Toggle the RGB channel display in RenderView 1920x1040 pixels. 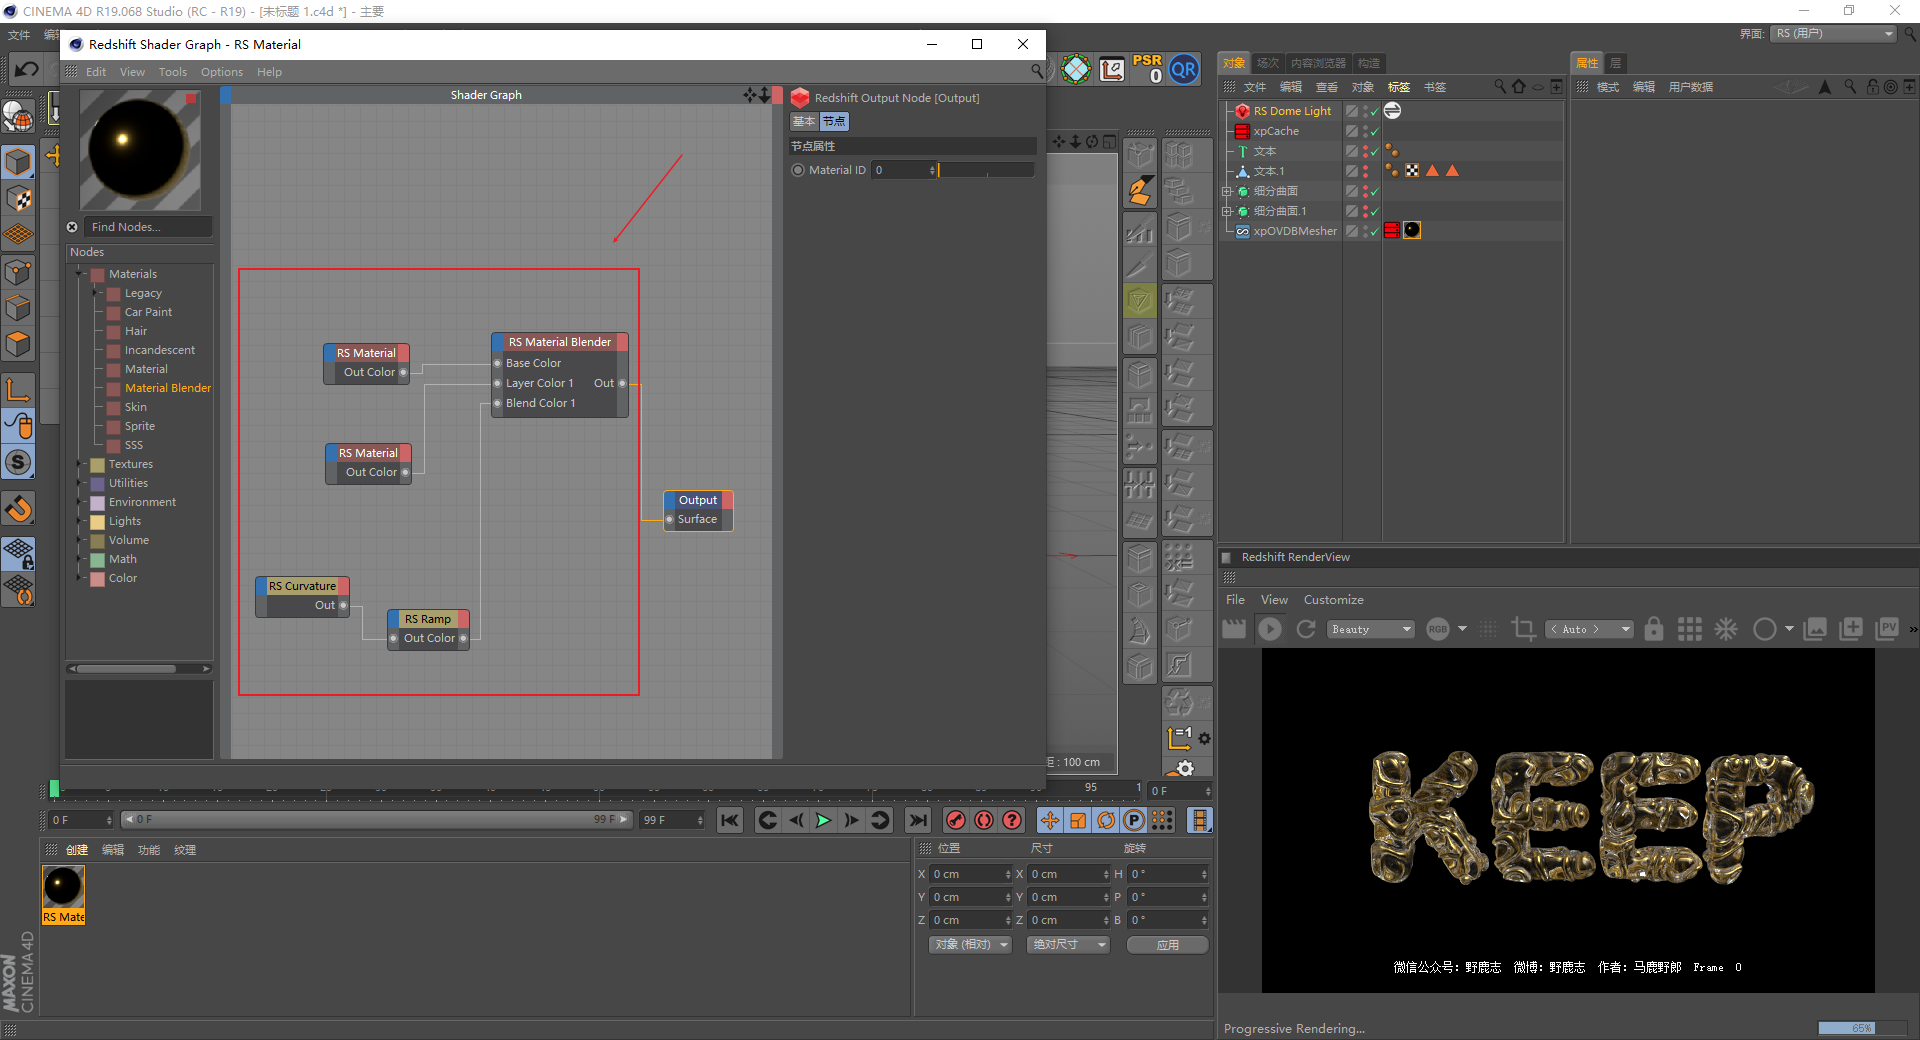tap(1438, 629)
